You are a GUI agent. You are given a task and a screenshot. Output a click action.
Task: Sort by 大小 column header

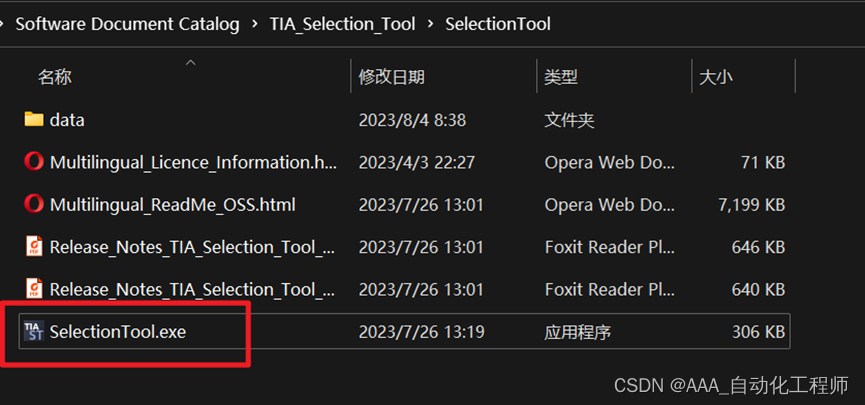point(716,77)
